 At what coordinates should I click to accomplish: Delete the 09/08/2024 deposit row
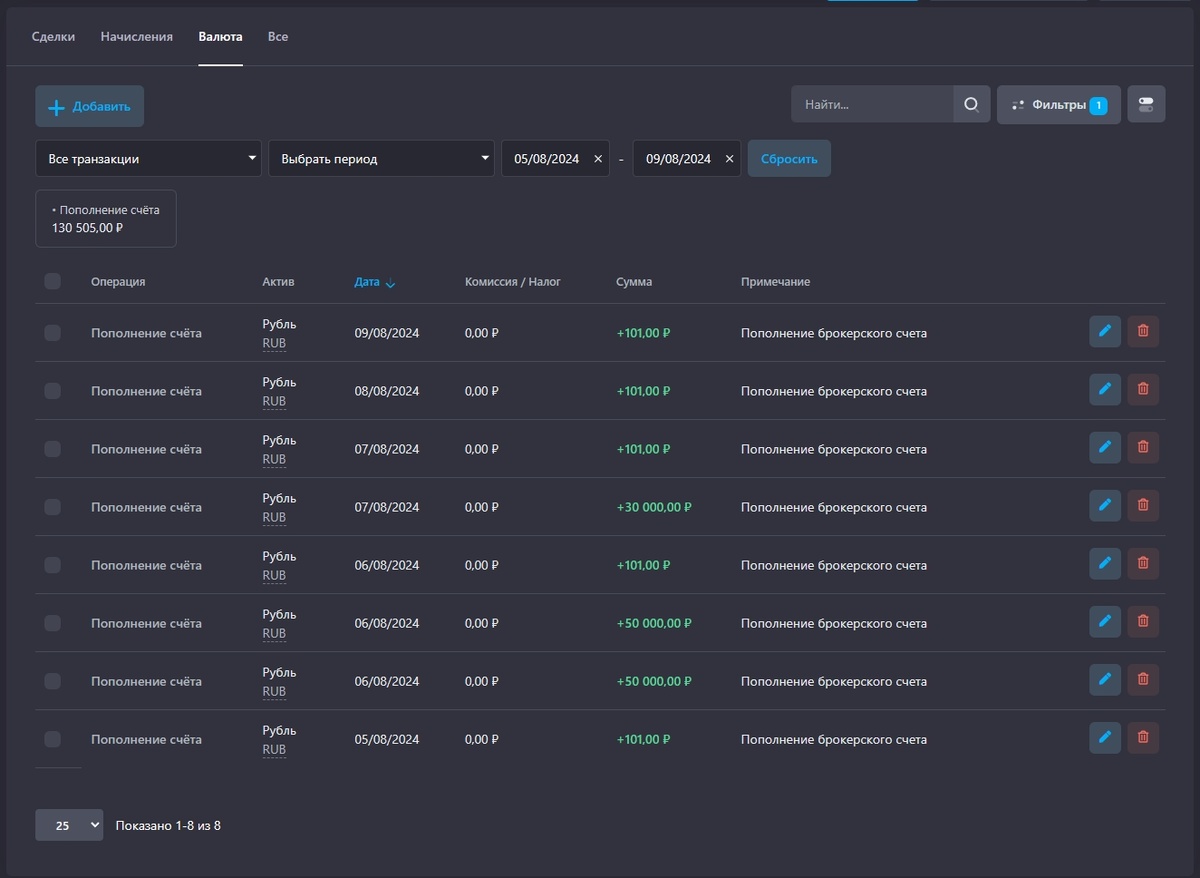click(x=1143, y=331)
